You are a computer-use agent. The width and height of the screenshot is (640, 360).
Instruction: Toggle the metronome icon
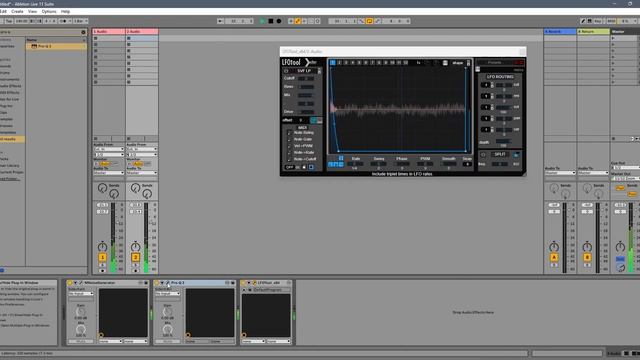click(63, 21)
